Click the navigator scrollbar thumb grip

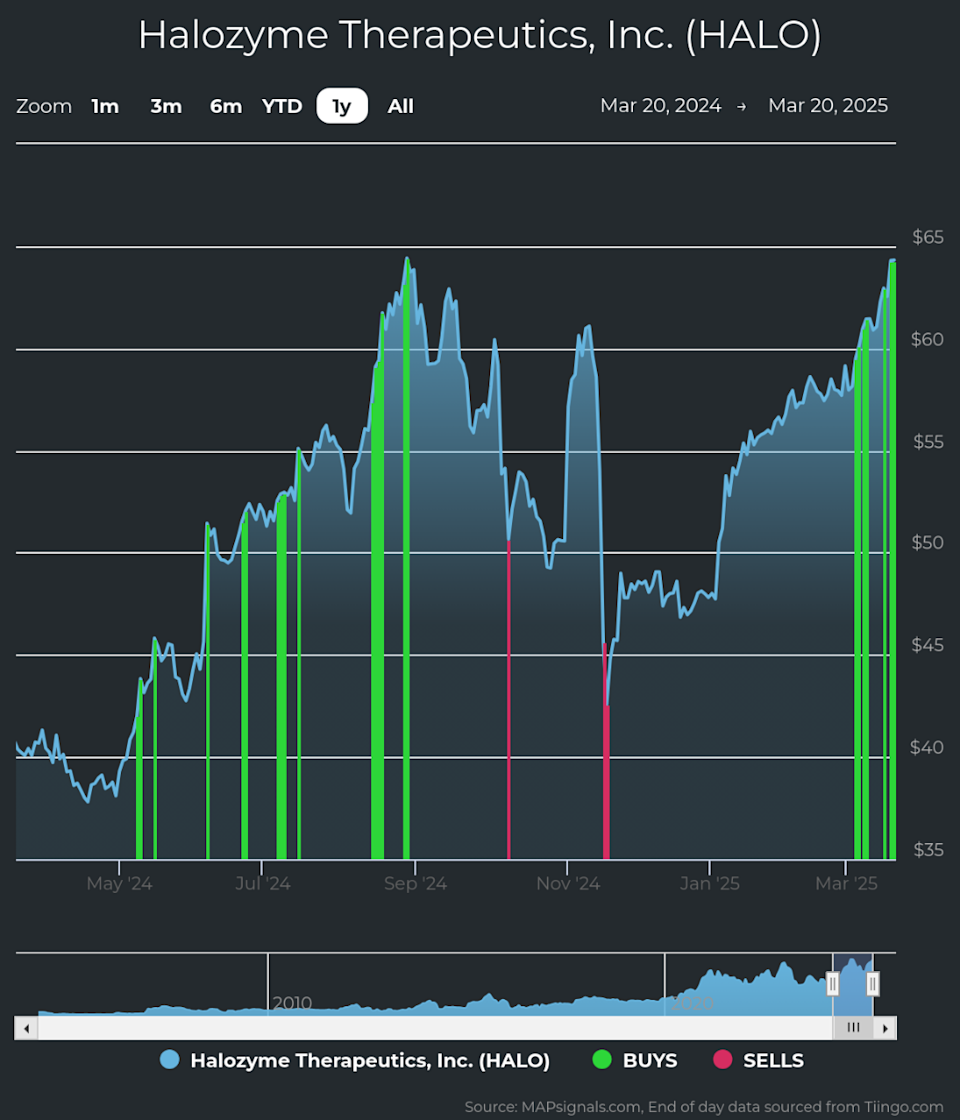click(x=853, y=1028)
